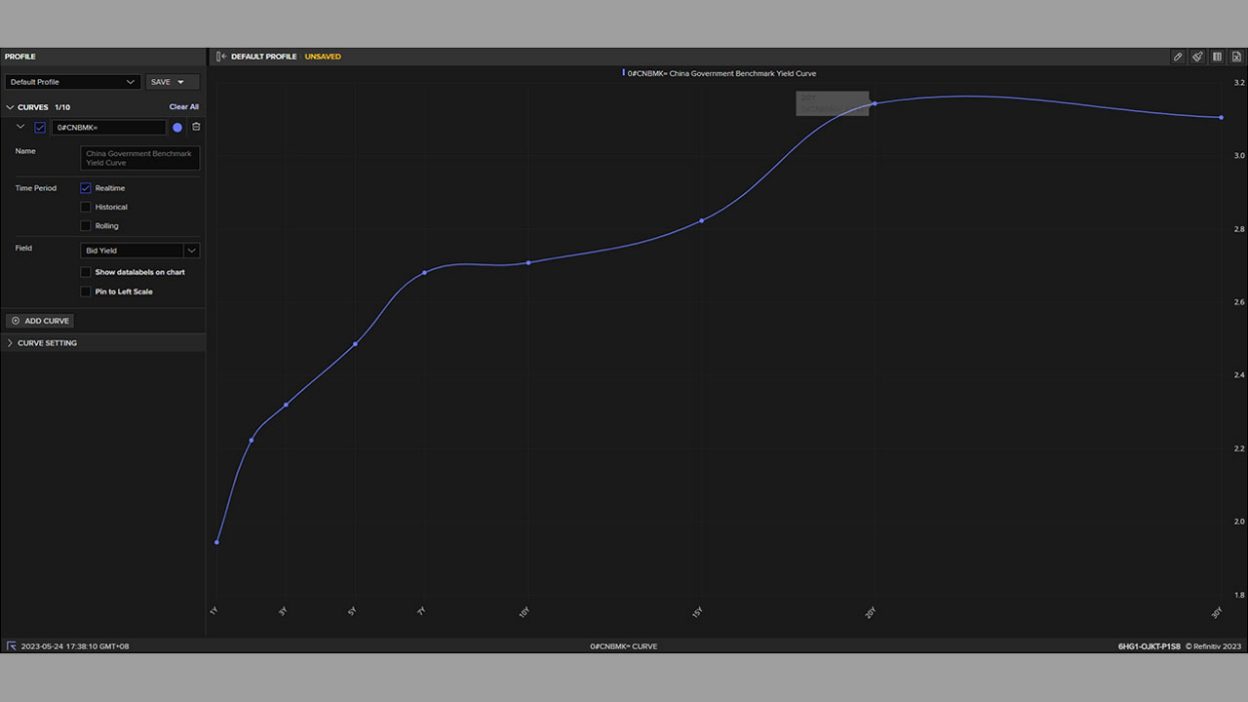The height and width of the screenshot is (702, 1248).
Task: Click the DEFAULT PROFILE tab header
Action: point(262,56)
